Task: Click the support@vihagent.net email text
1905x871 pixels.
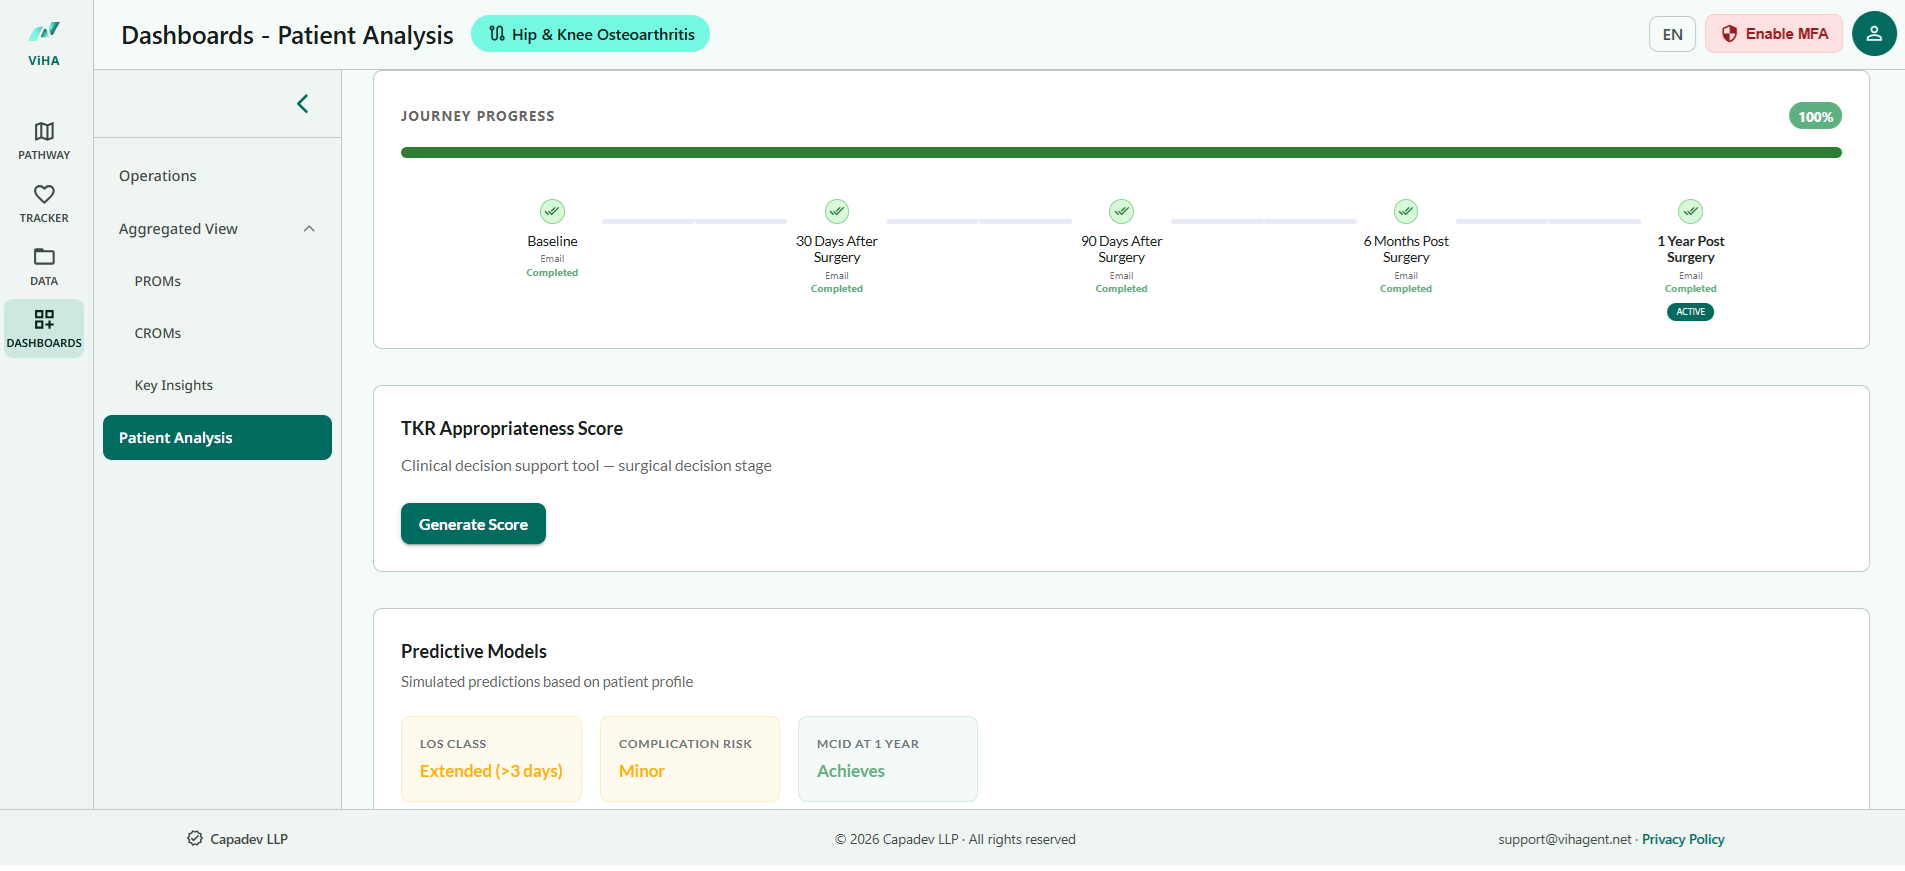Action: point(1564,839)
